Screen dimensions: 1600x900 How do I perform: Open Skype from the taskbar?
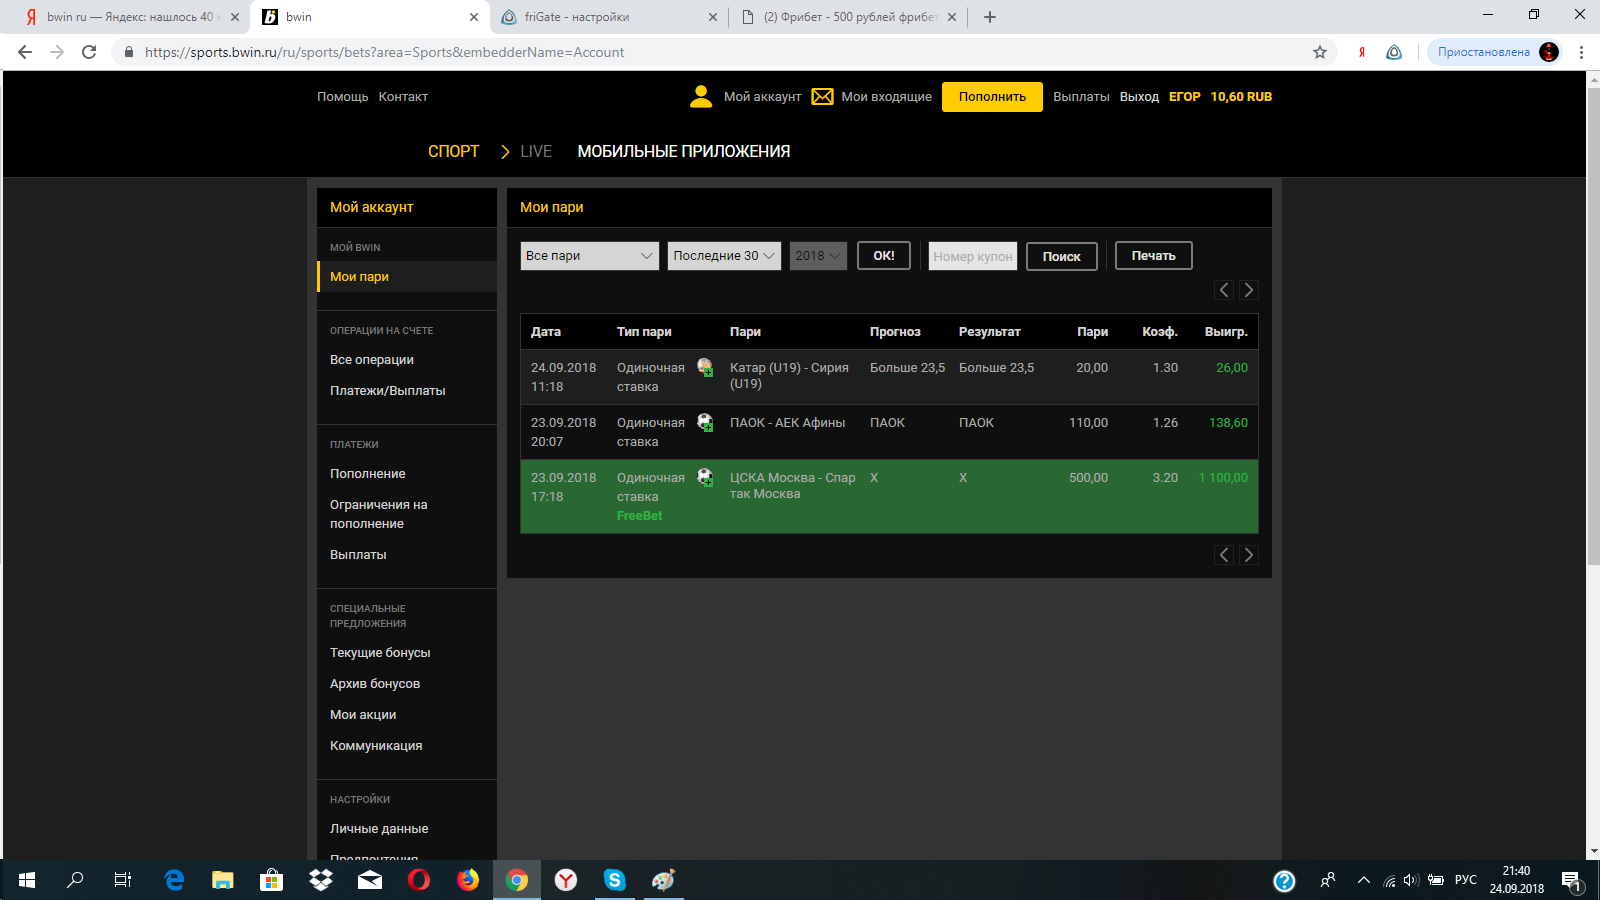[615, 880]
